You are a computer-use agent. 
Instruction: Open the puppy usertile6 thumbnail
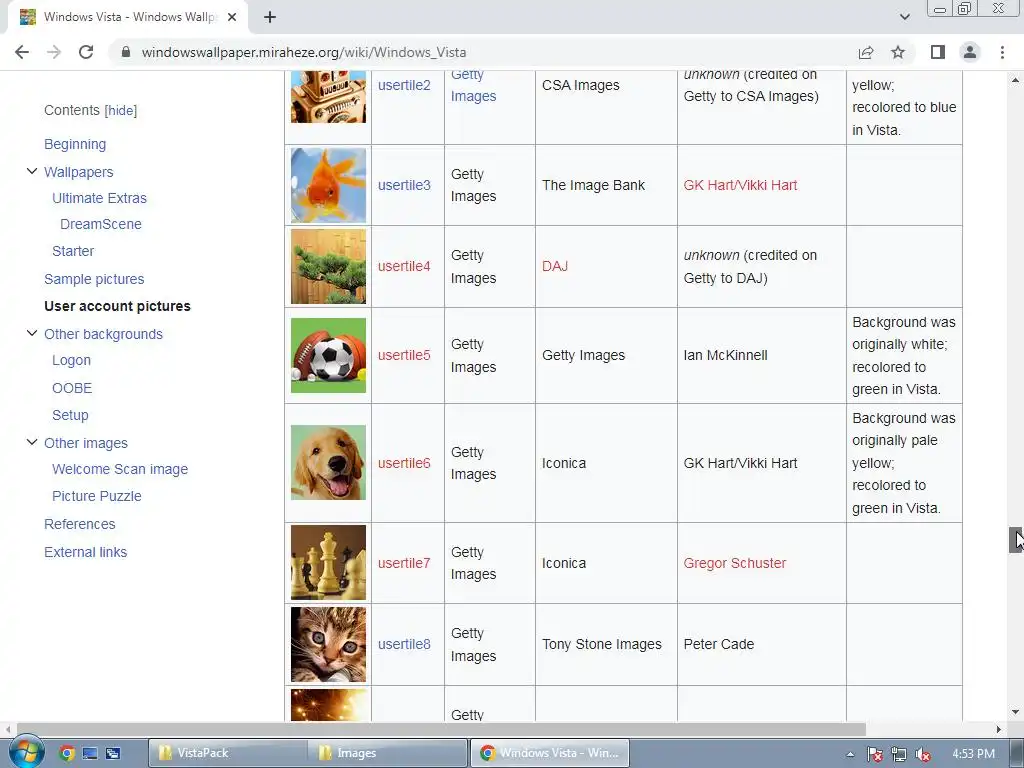pyautogui.click(x=328, y=463)
